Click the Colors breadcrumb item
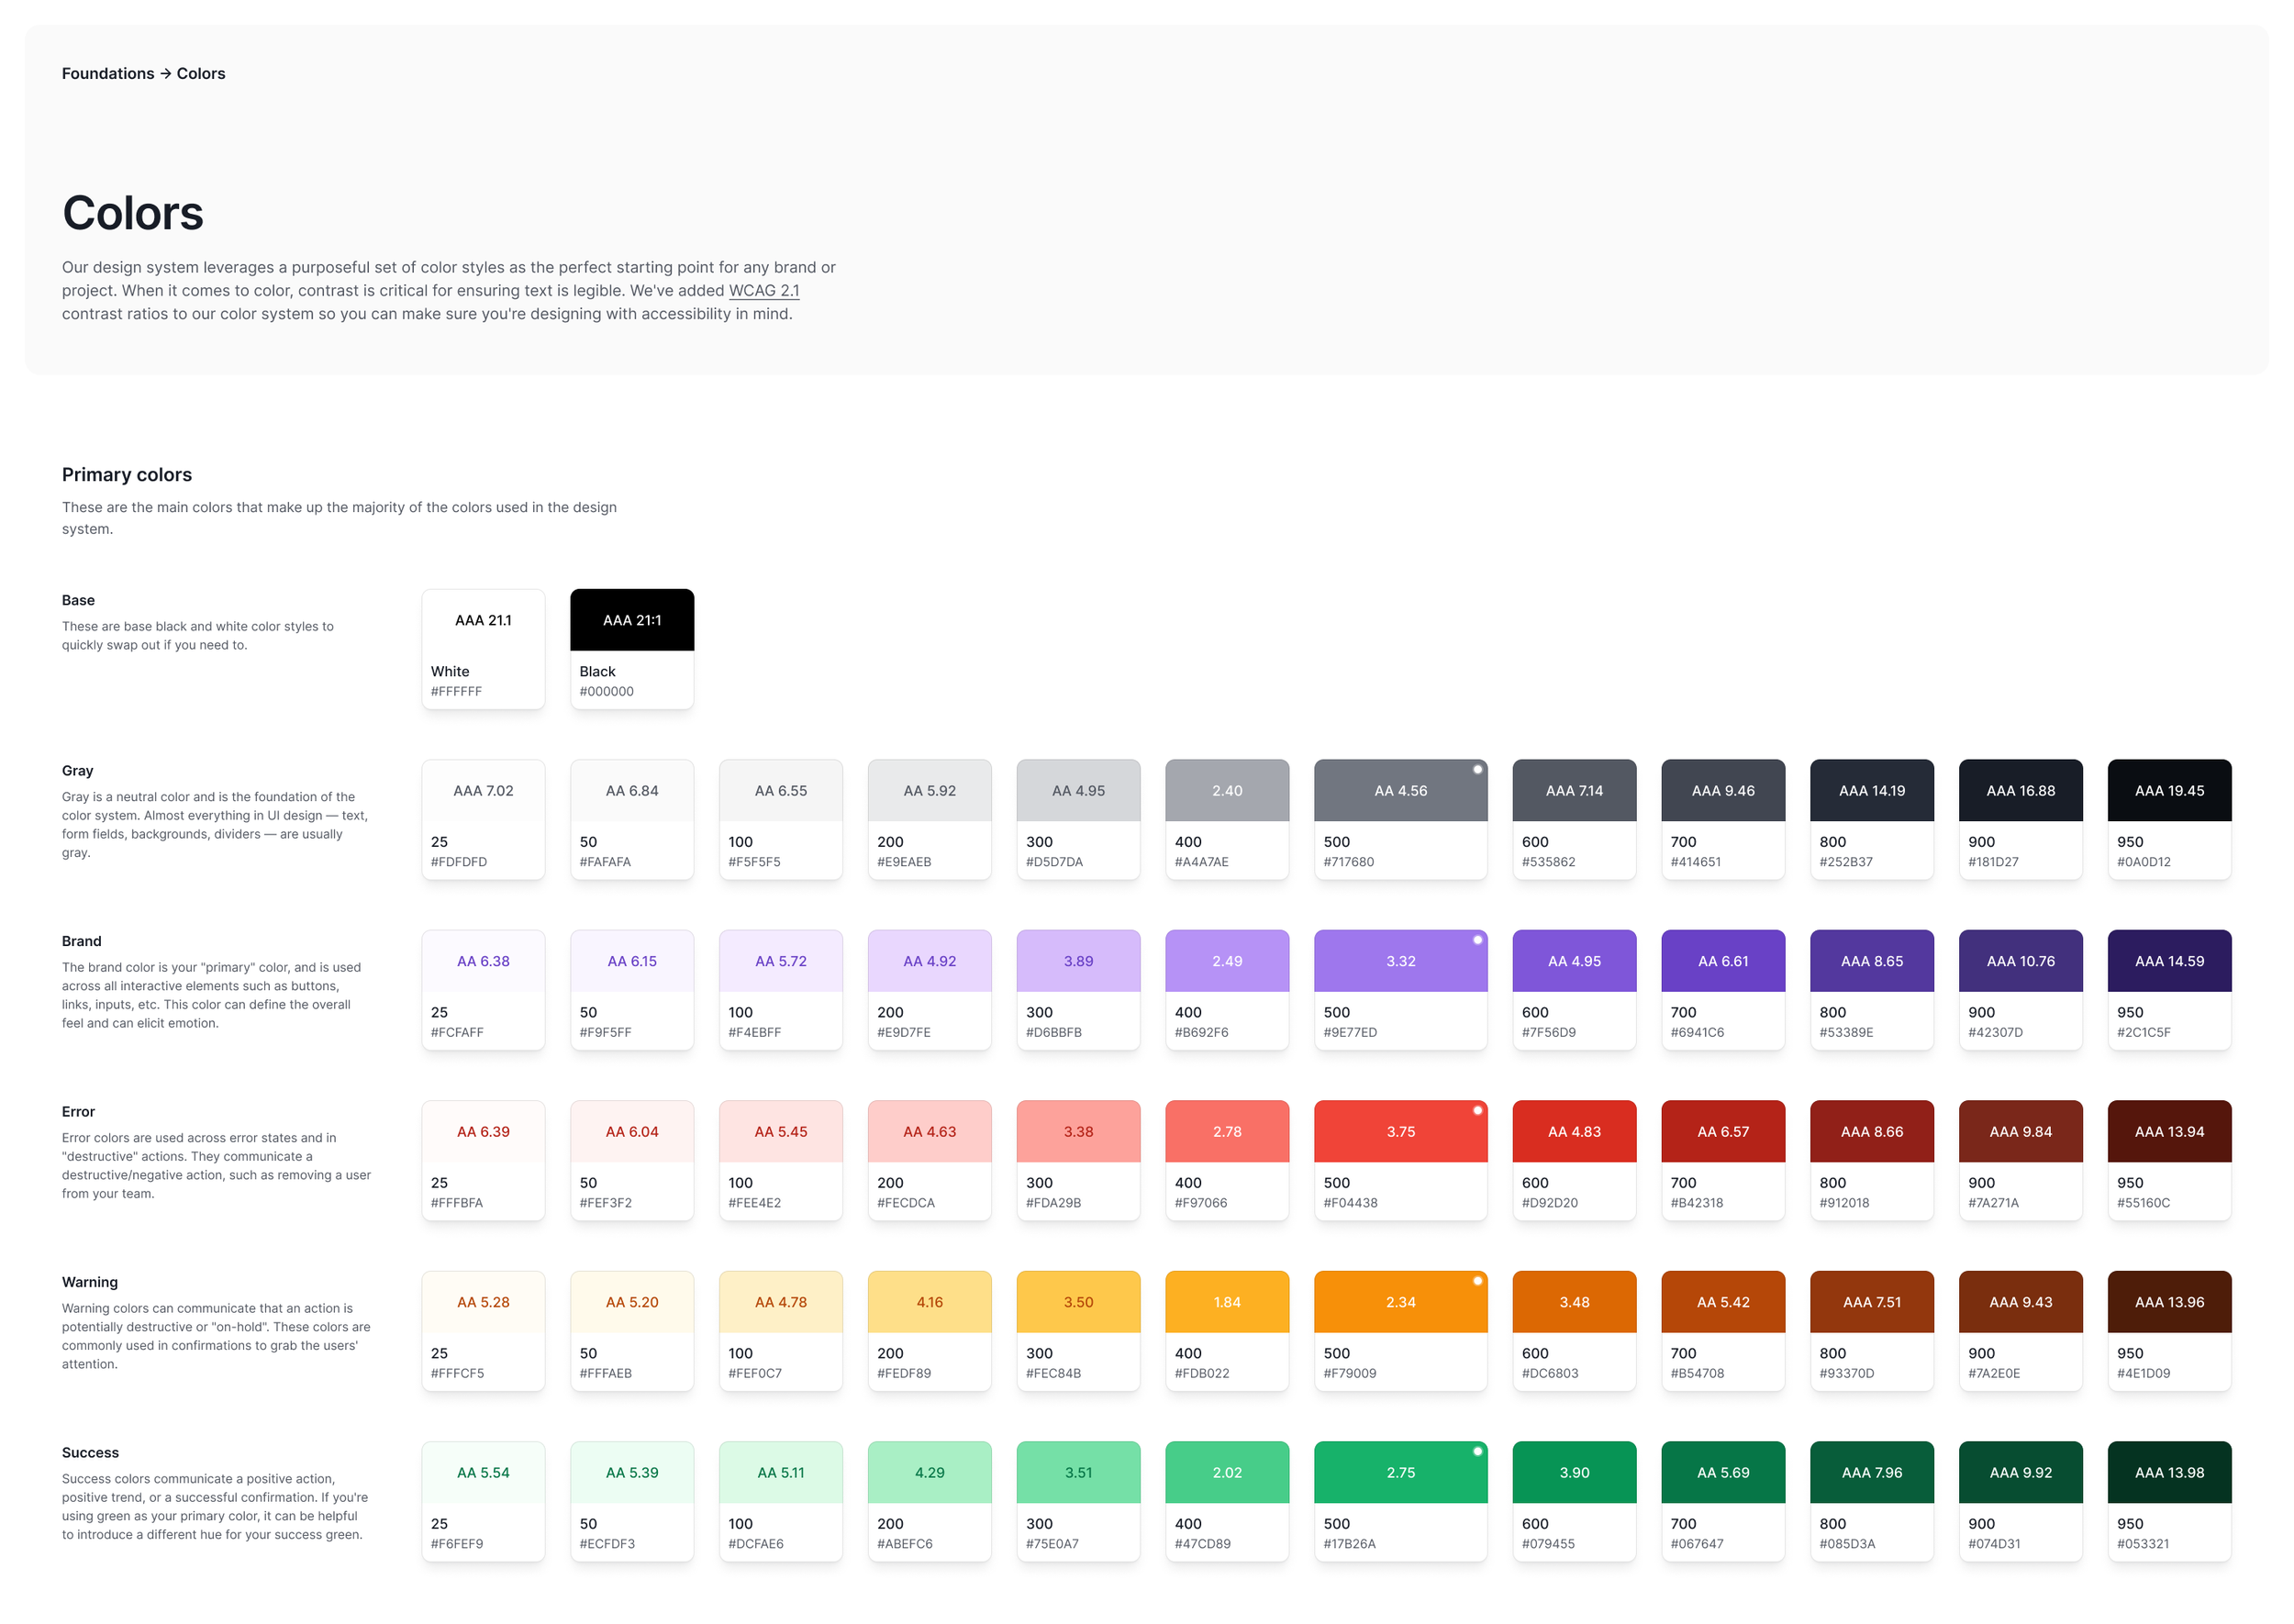The height and width of the screenshot is (1624, 2294). (x=201, y=73)
